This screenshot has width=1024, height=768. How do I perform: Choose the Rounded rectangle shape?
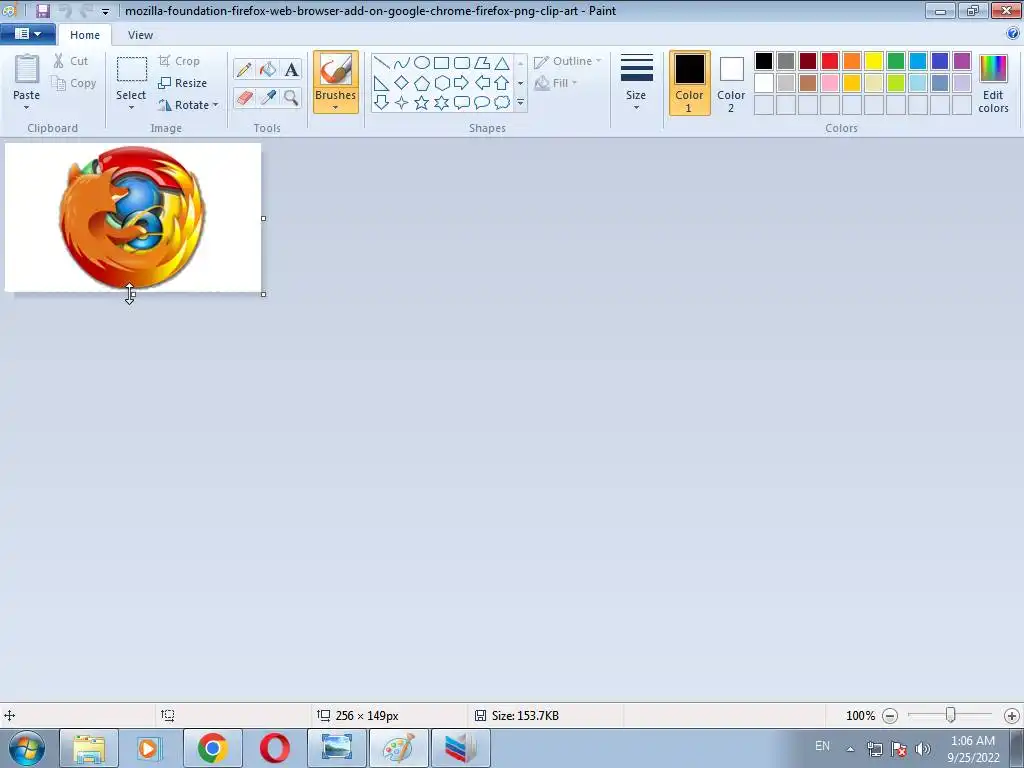462,63
